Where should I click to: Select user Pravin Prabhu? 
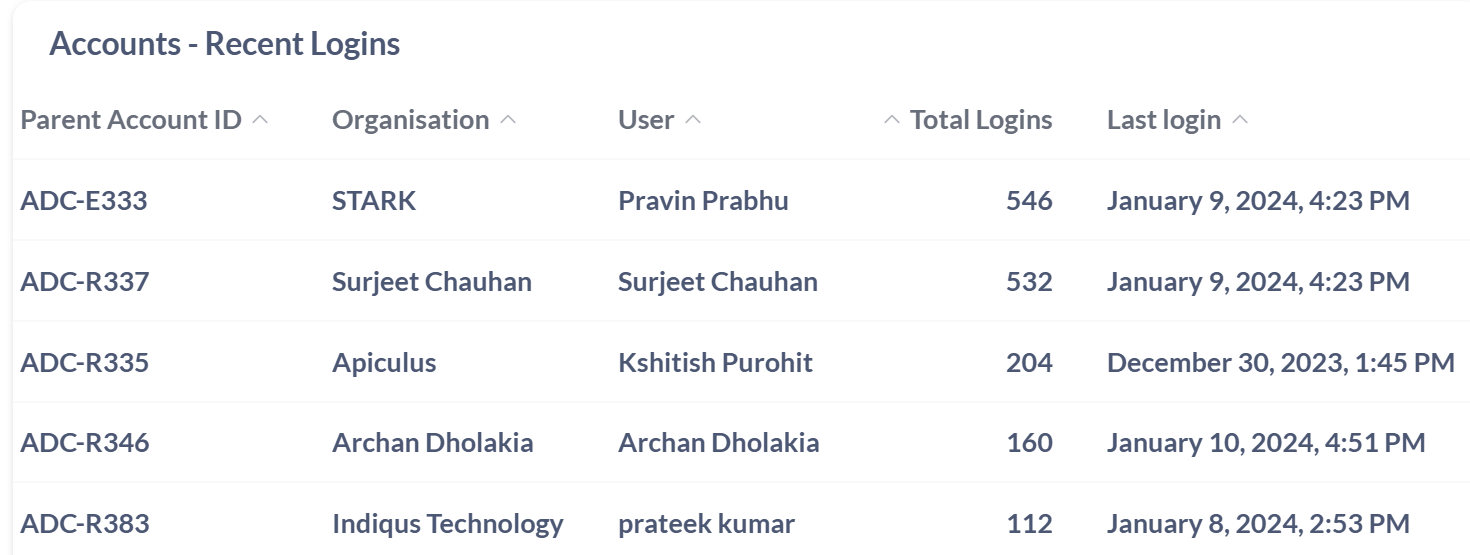coord(703,201)
